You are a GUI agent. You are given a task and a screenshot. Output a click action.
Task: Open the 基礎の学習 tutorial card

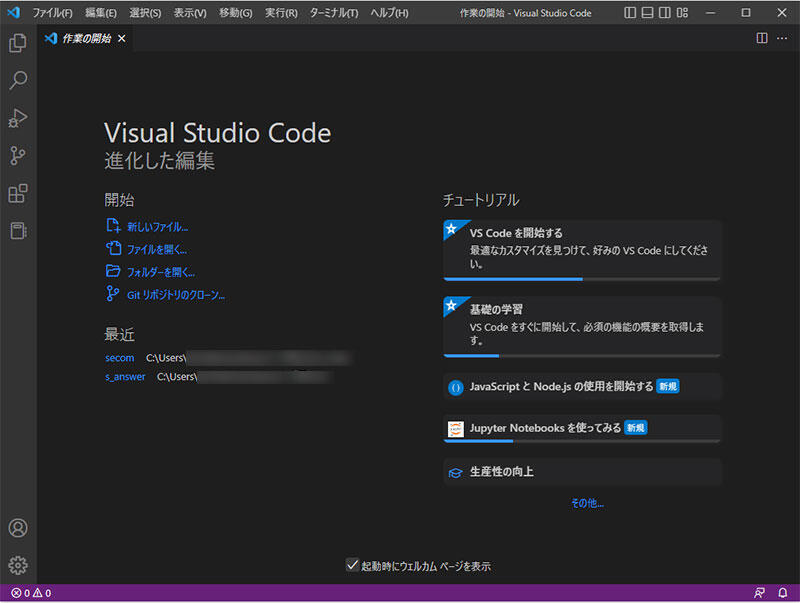582,326
